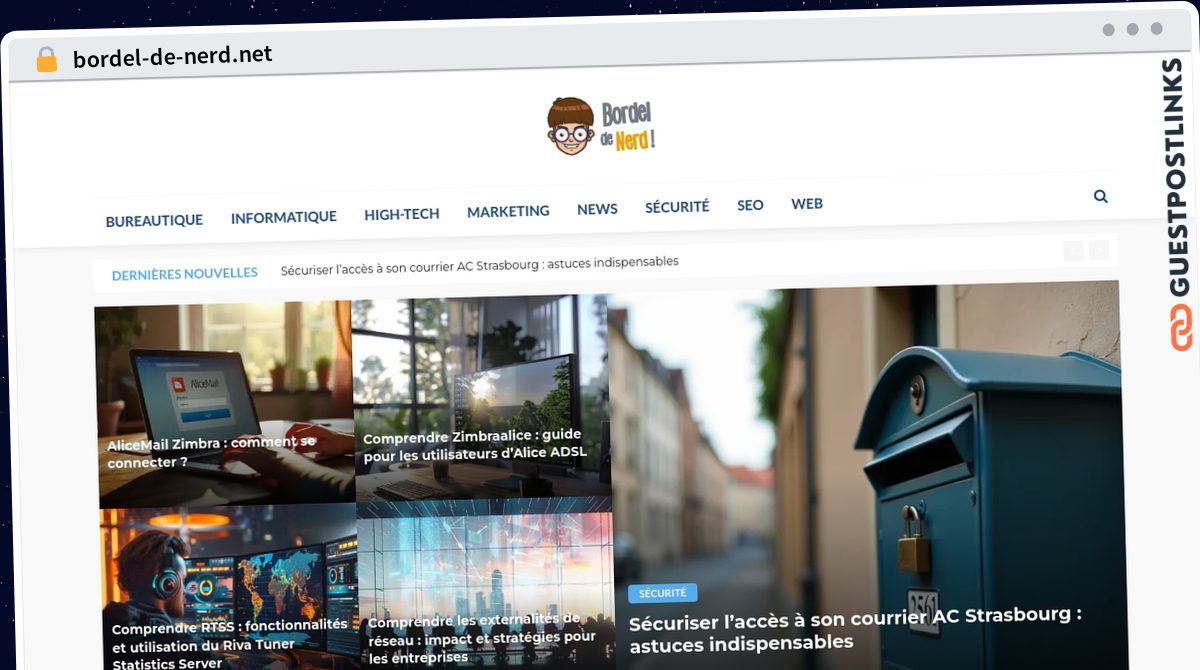Click the gamer with headphones thumbnail
The height and width of the screenshot is (670, 1200).
click(229, 588)
